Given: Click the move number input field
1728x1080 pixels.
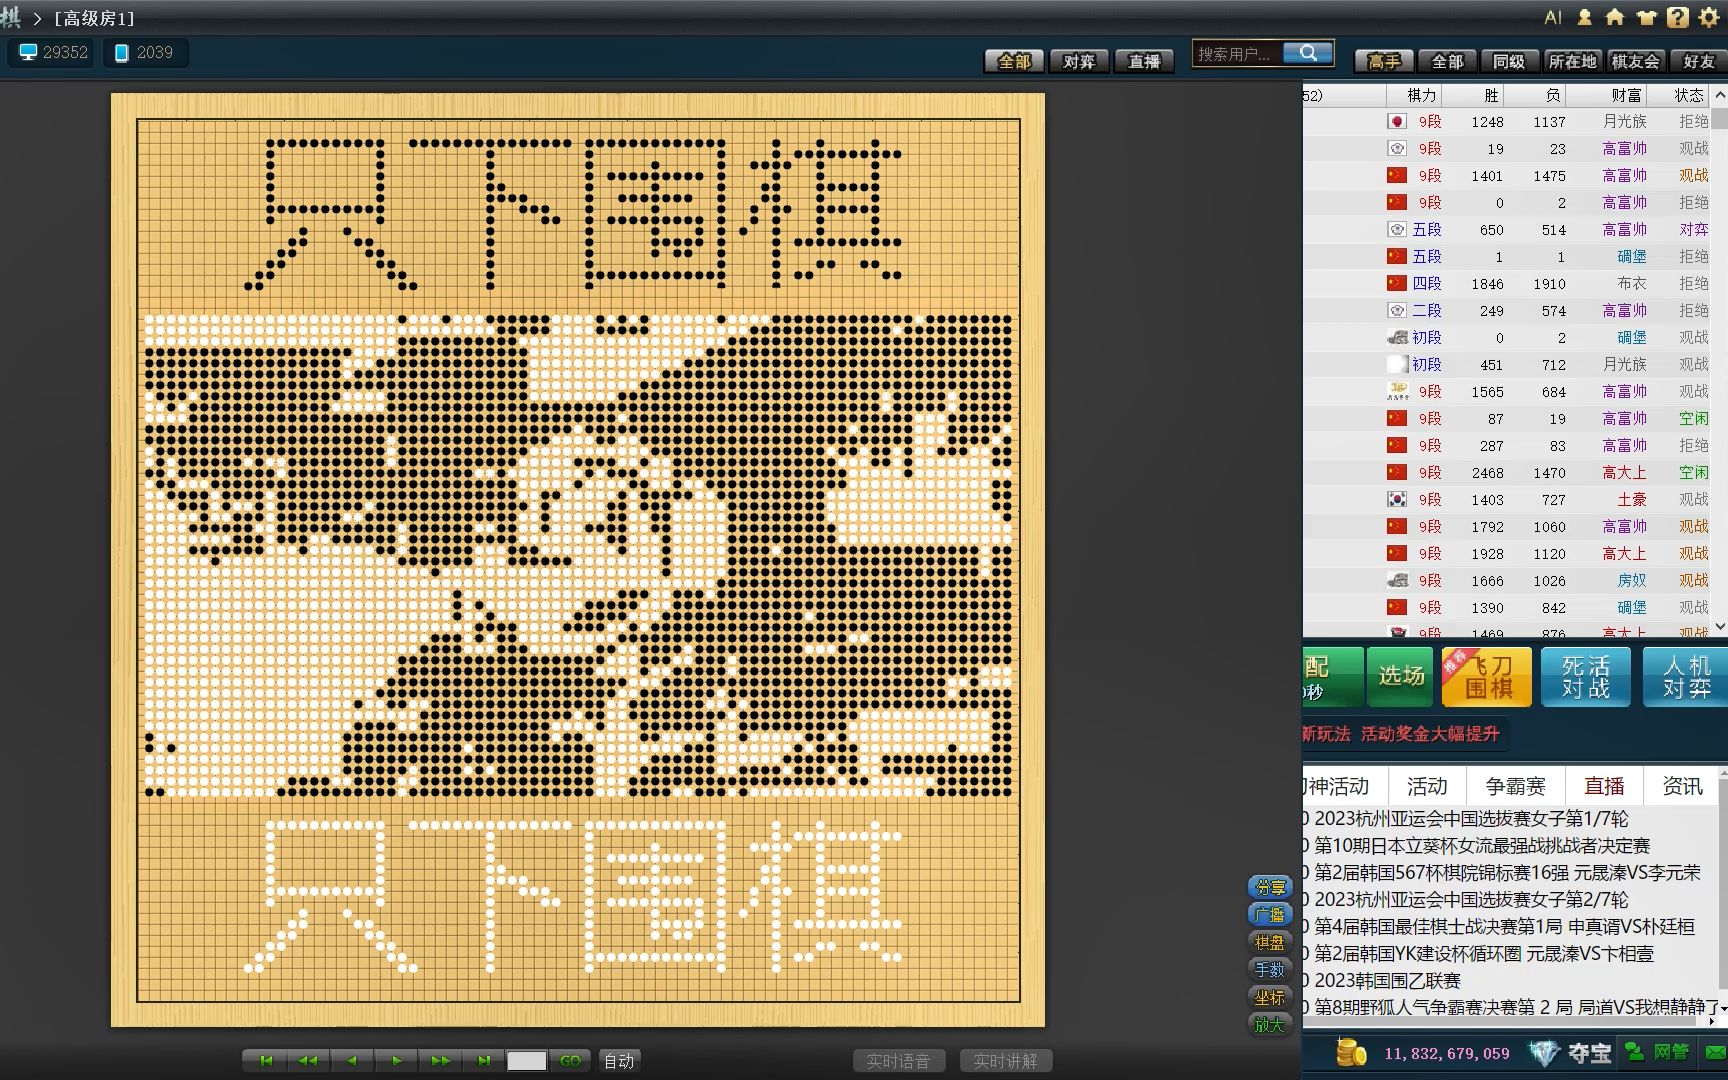Looking at the screenshot, I should tap(526, 1061).
